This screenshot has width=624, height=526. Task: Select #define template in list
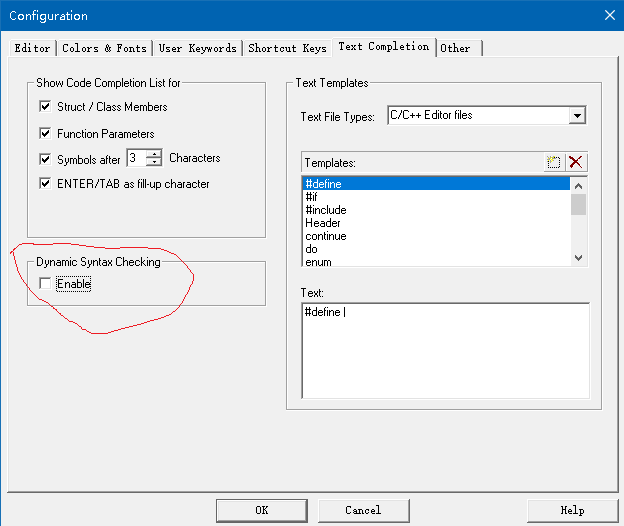click(436, 184)
